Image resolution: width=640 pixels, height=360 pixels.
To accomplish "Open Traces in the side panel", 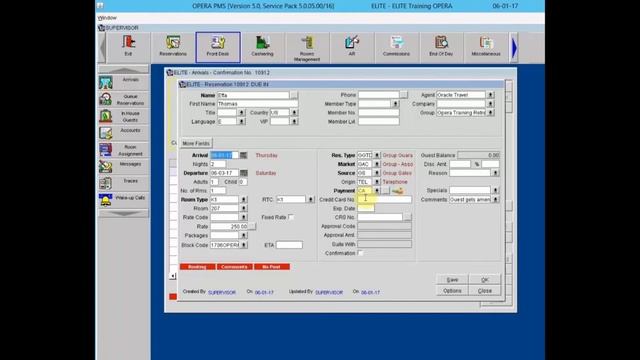I will tap(123, 183).
